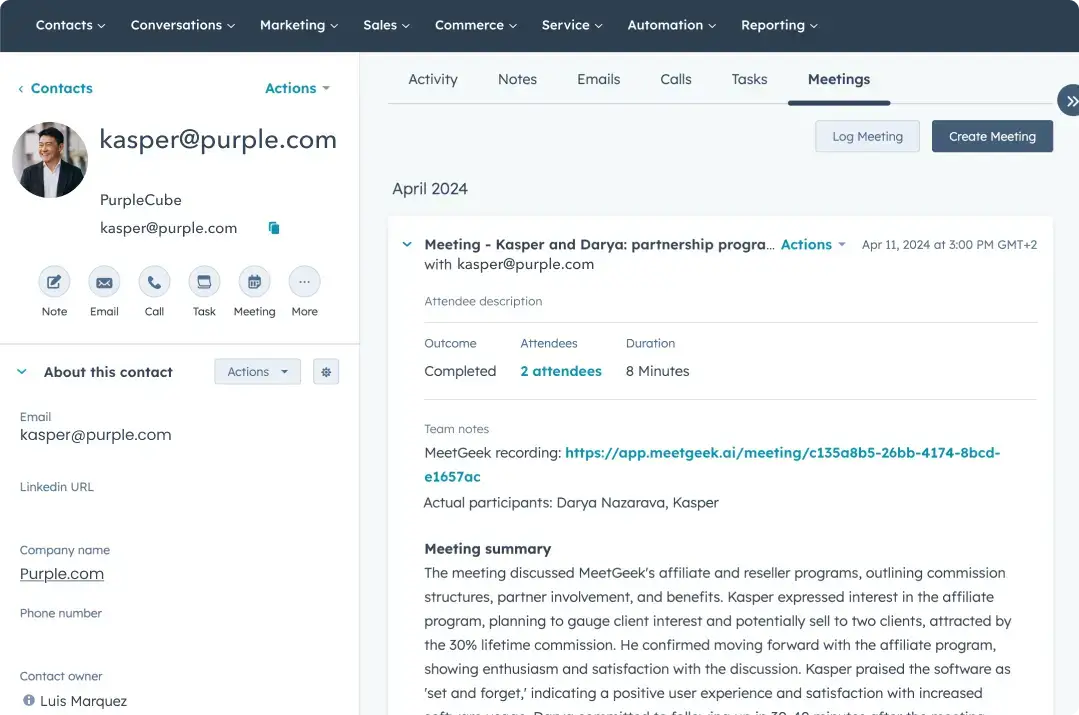Compose an email using the Email icon

[104, 282]
